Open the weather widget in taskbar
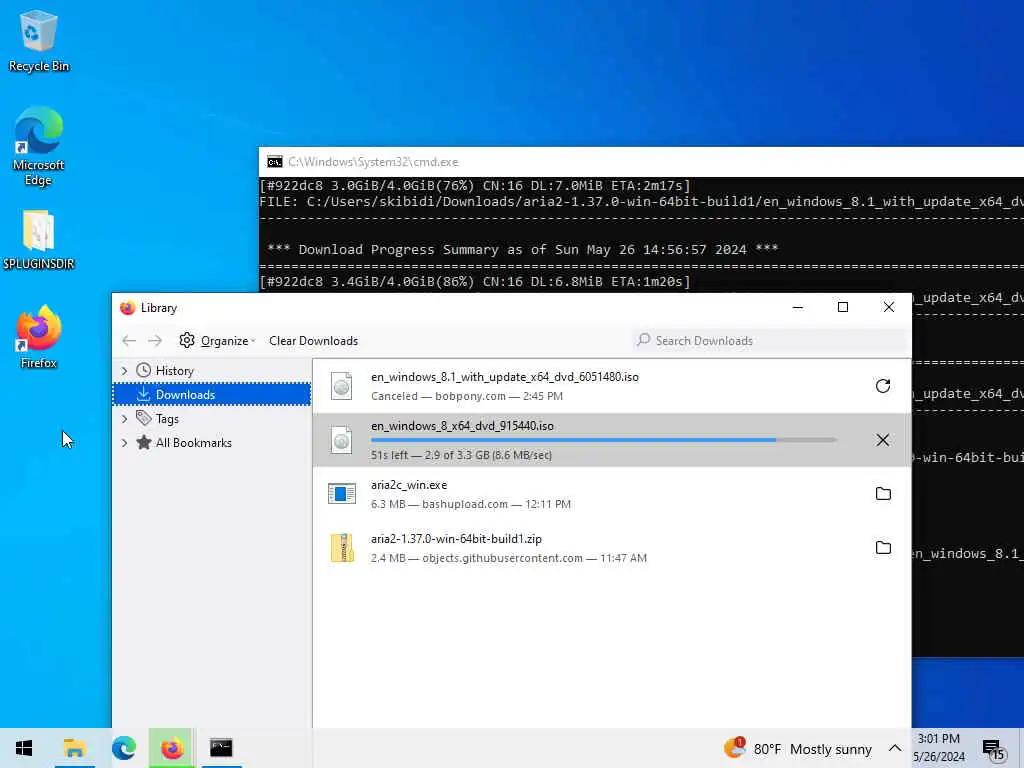 point(797,748)
